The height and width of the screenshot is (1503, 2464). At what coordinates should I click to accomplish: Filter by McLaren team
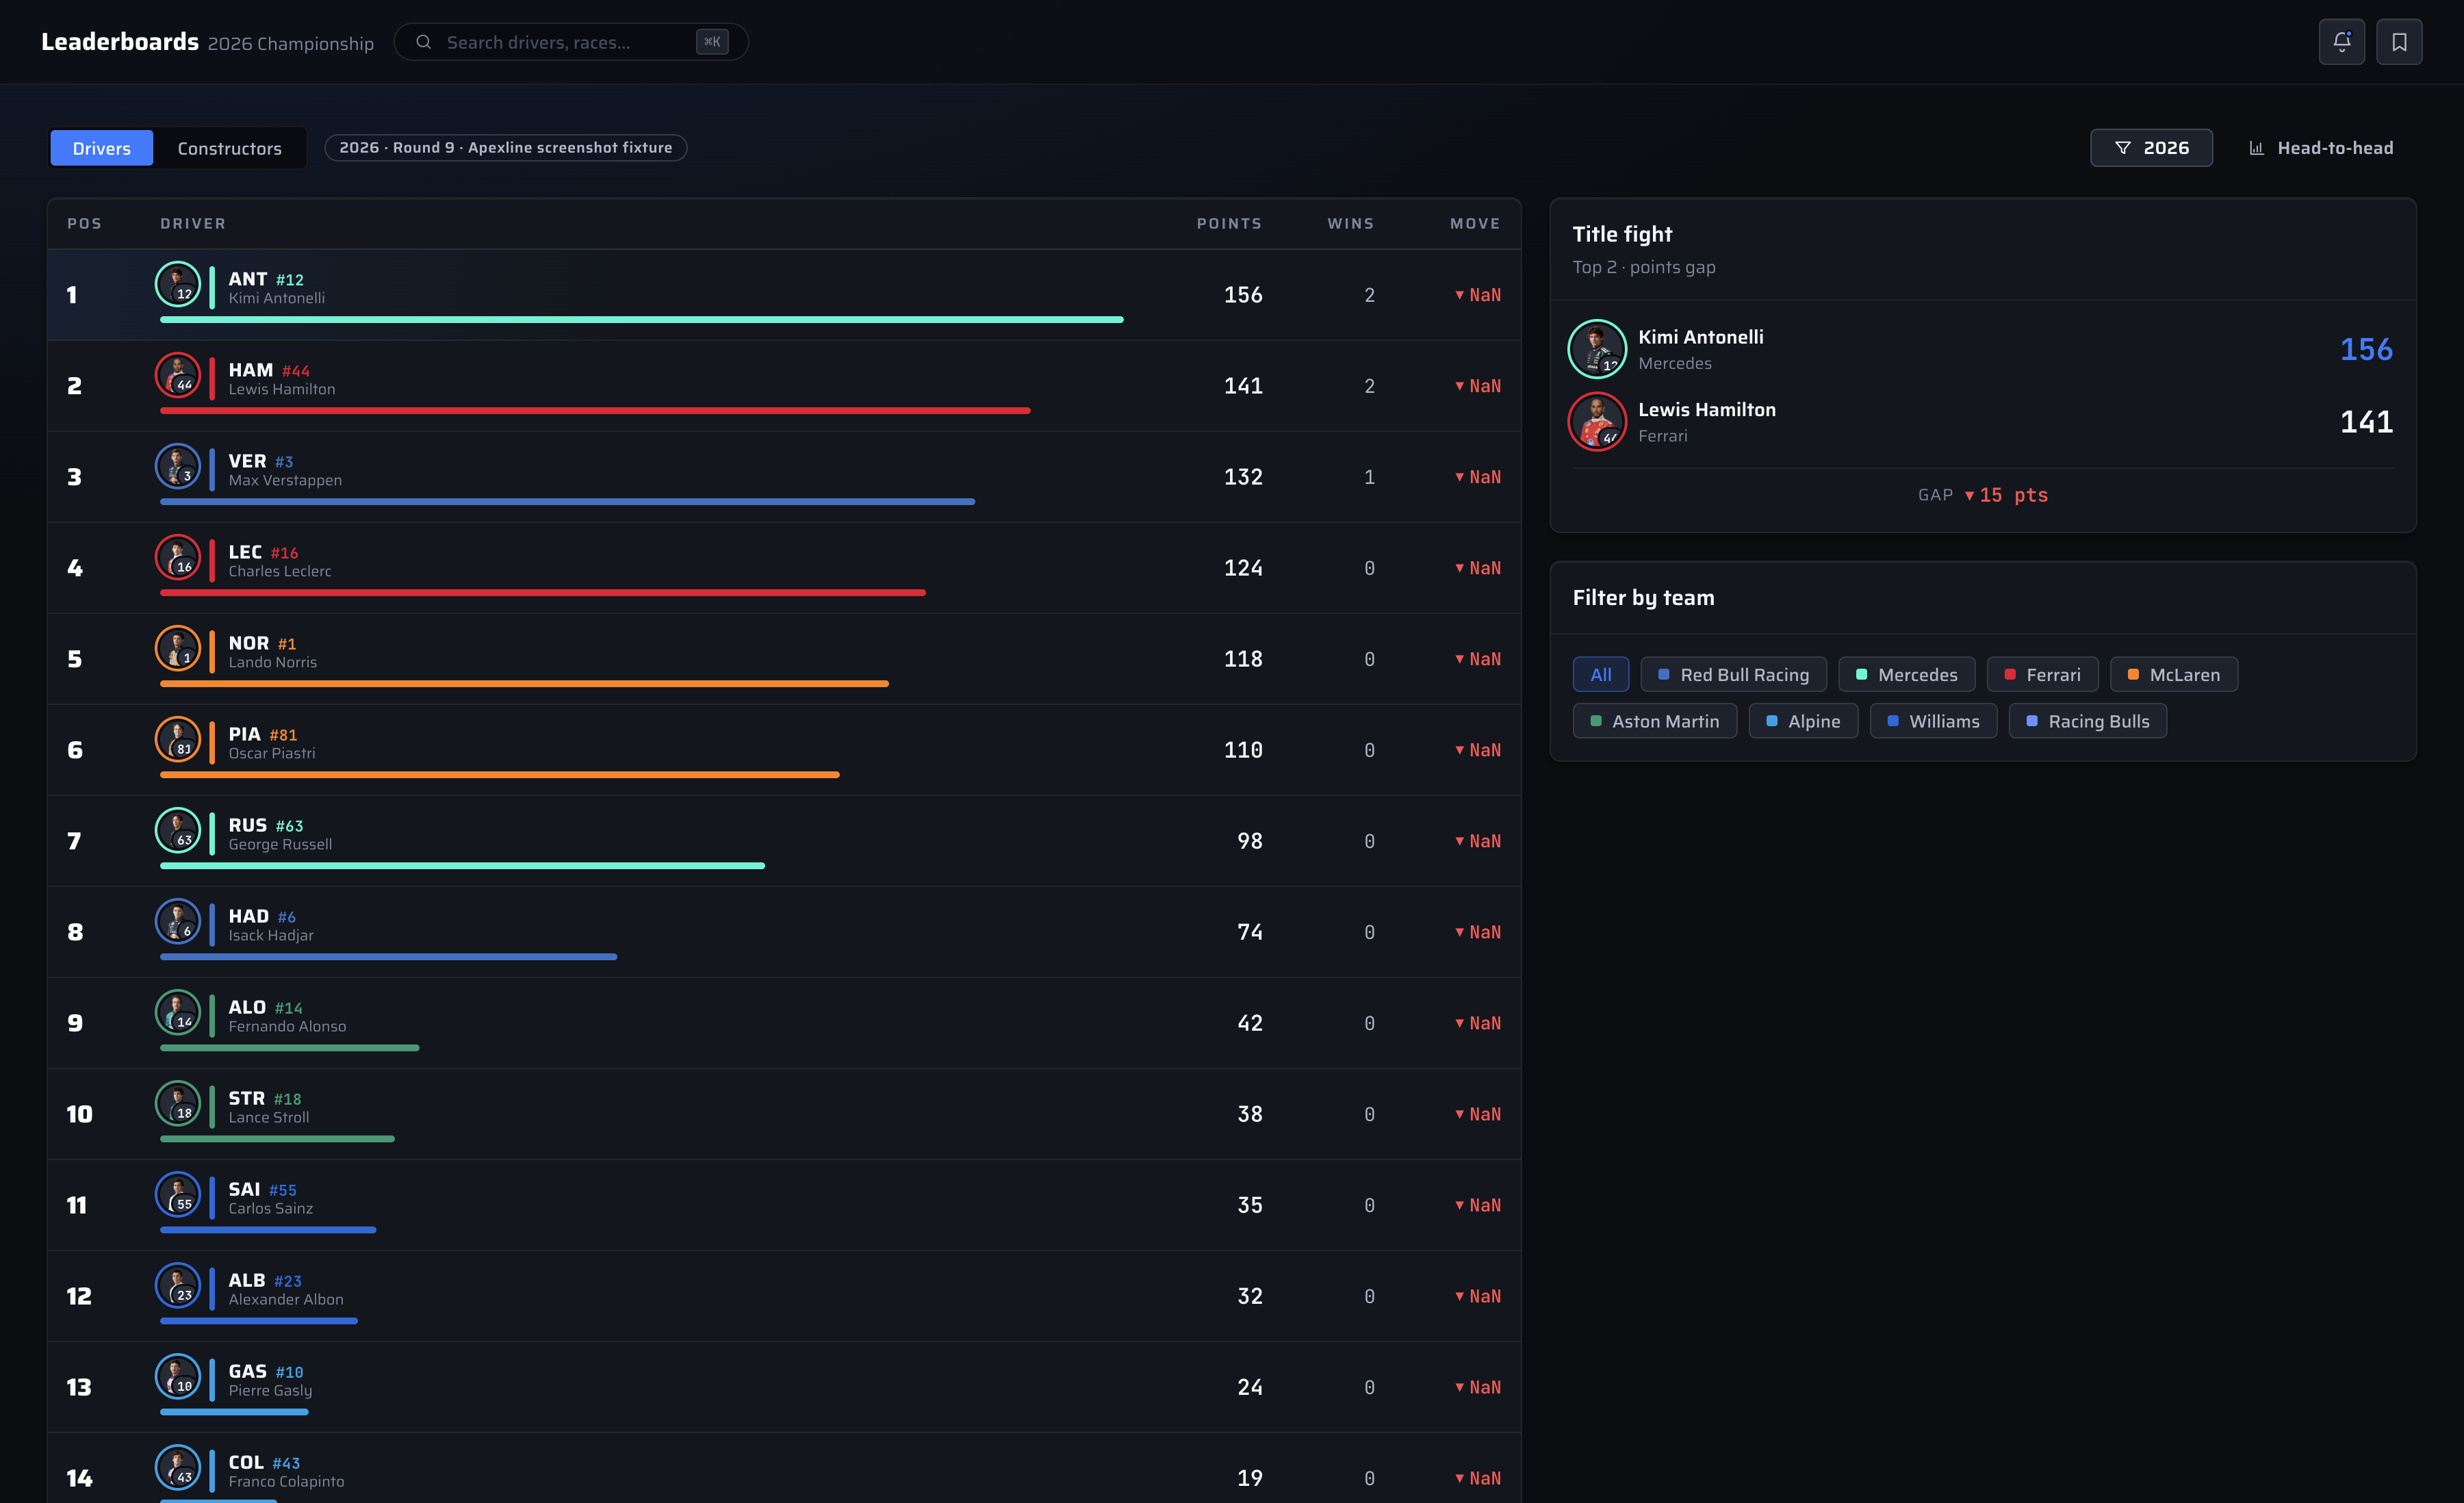pyautogui.click(x=2174, y=675)
